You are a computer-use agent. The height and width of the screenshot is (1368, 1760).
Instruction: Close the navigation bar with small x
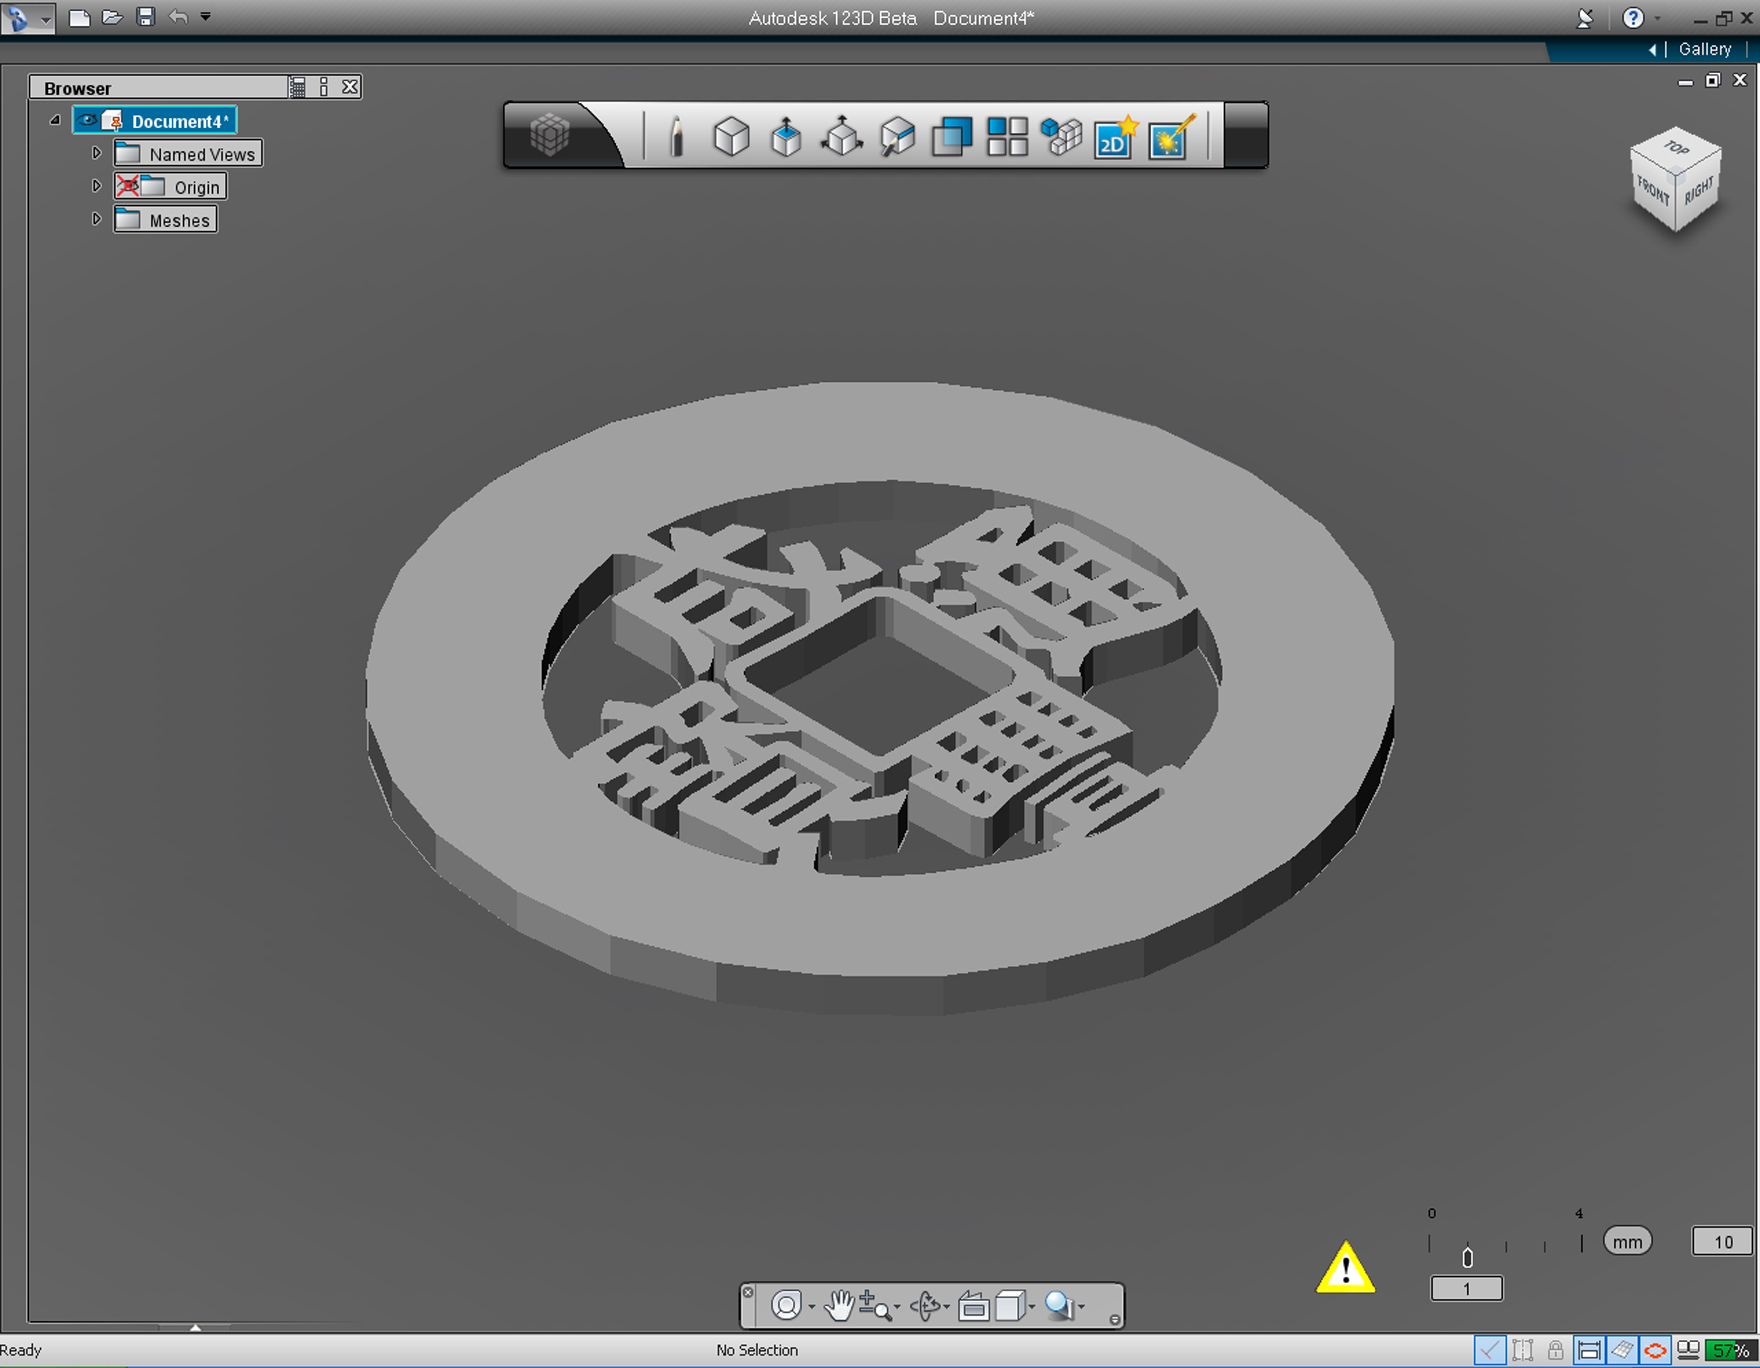[748, 1292]
